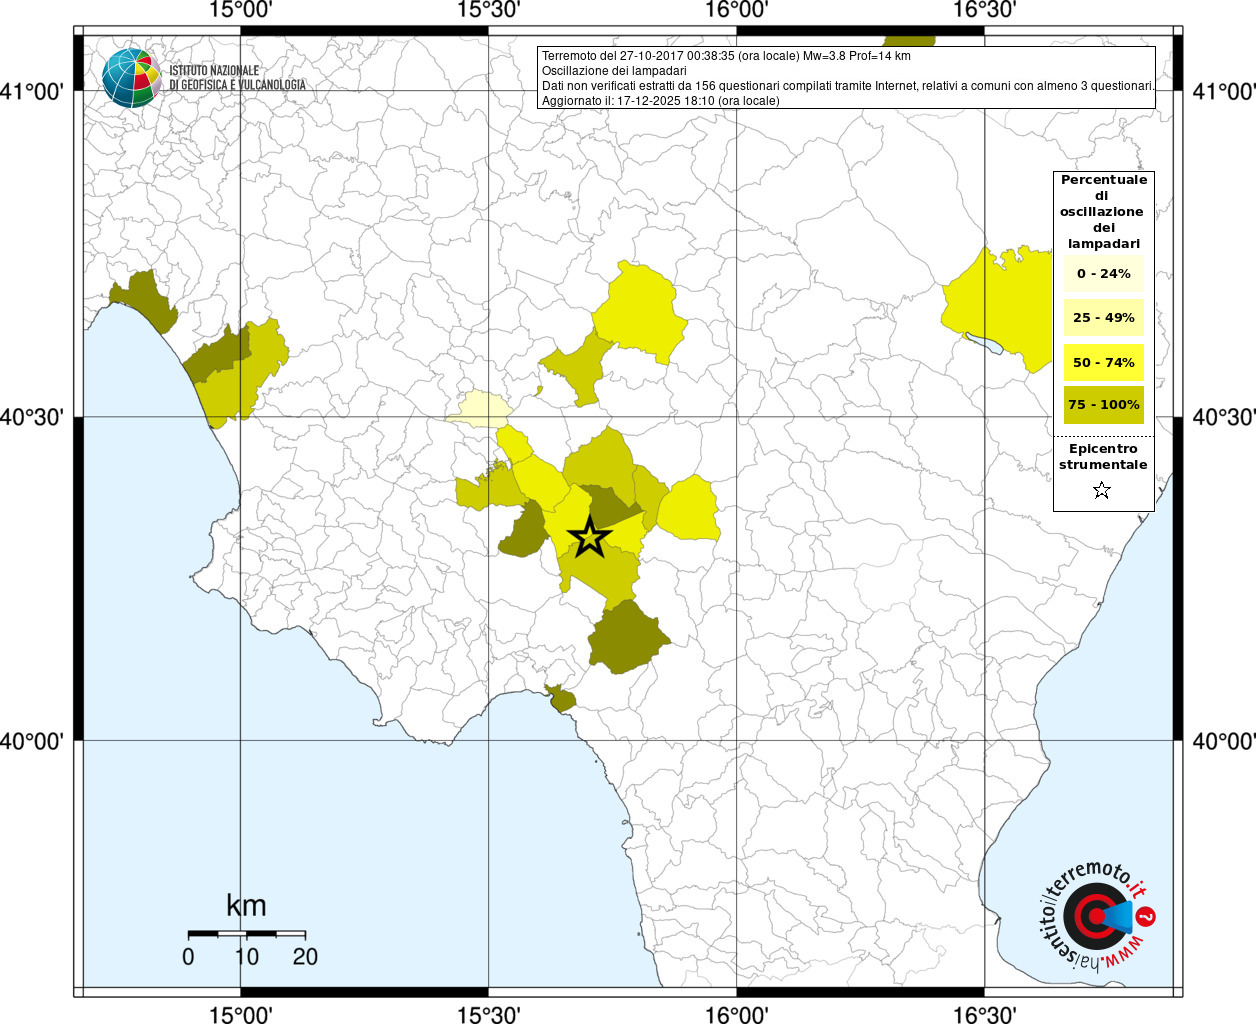Click the star symbol in the legend
The image size is (1256, 1024).
1102,490
